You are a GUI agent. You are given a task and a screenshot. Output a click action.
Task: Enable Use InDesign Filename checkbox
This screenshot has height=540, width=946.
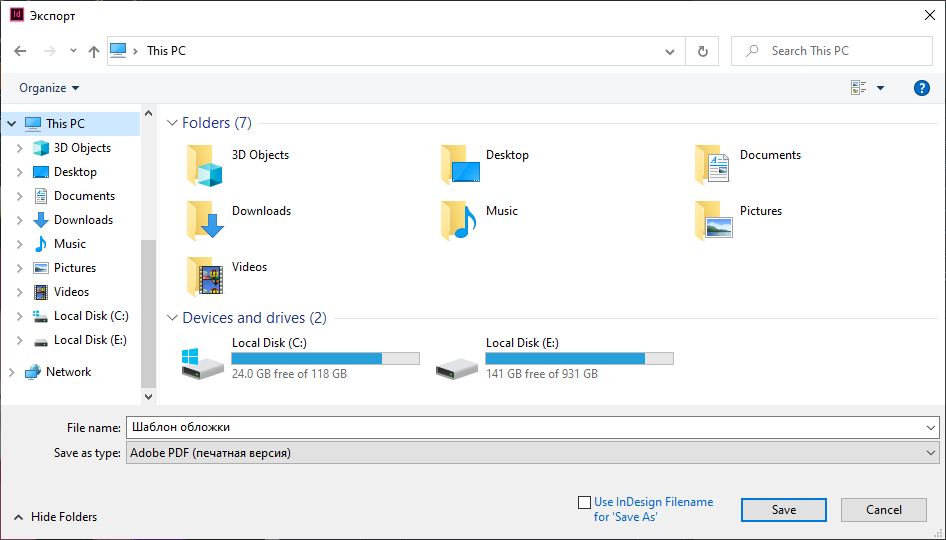[x=585, y=503]
